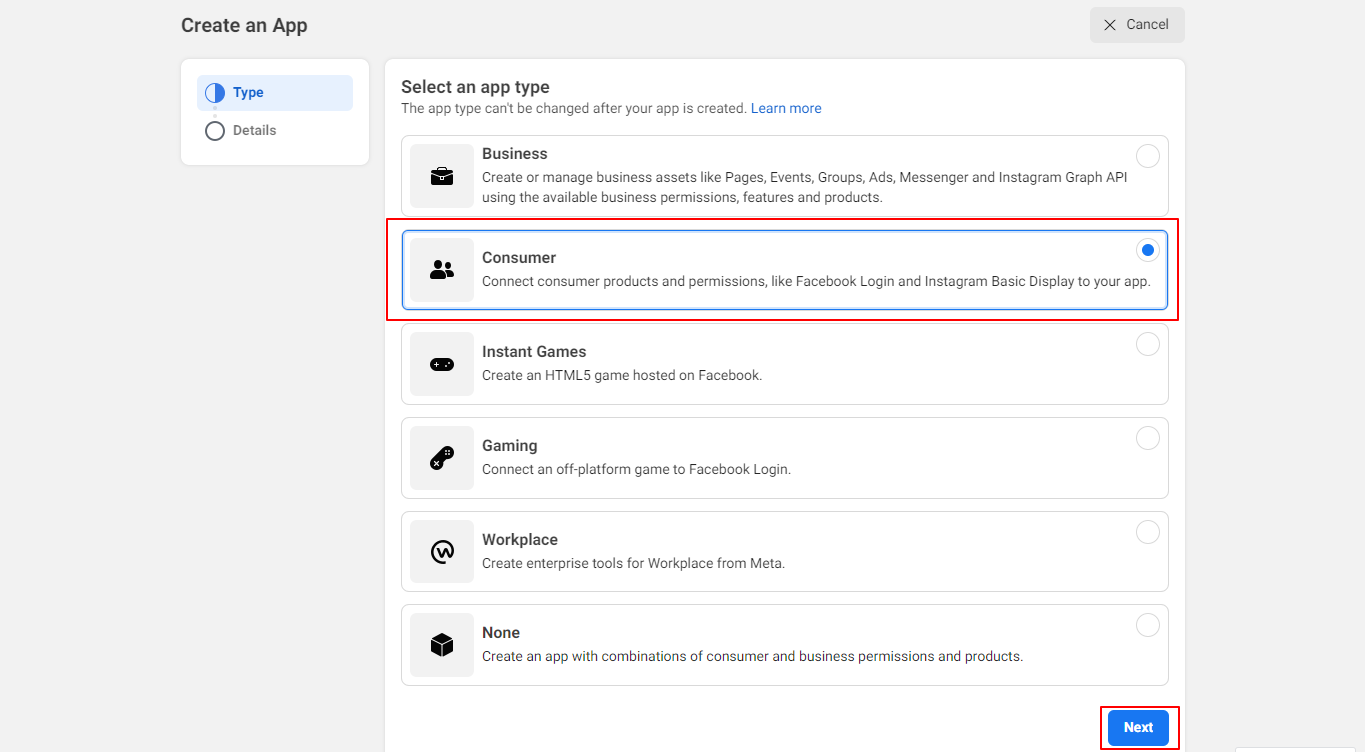
Task: Click the Cancel button
Action: tap(1137, 25)
